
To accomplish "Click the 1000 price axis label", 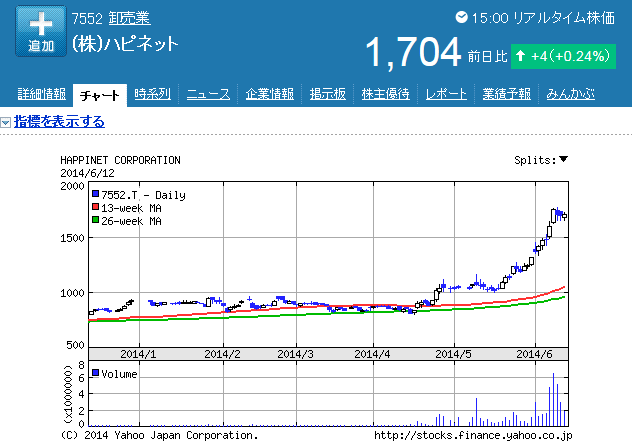I will point(73,293).
